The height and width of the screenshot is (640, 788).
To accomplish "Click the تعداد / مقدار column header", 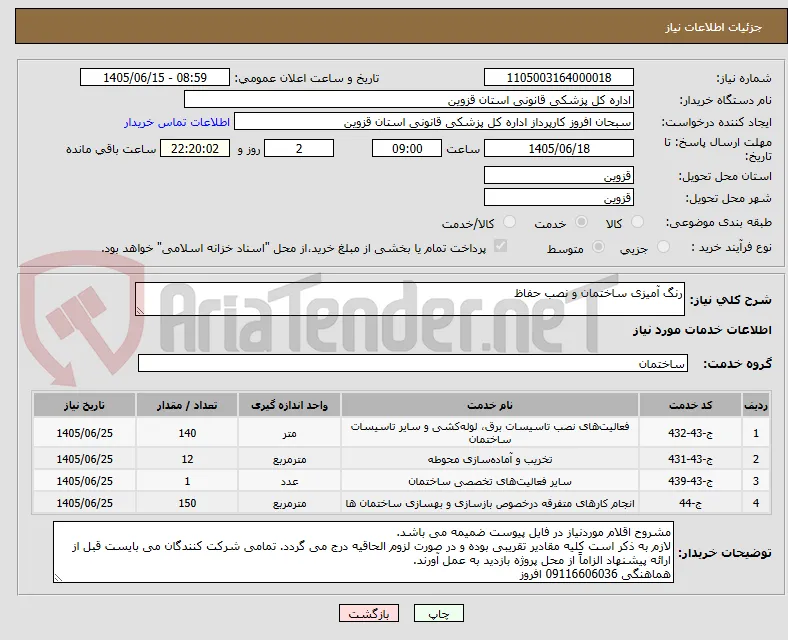I will 187,405.
